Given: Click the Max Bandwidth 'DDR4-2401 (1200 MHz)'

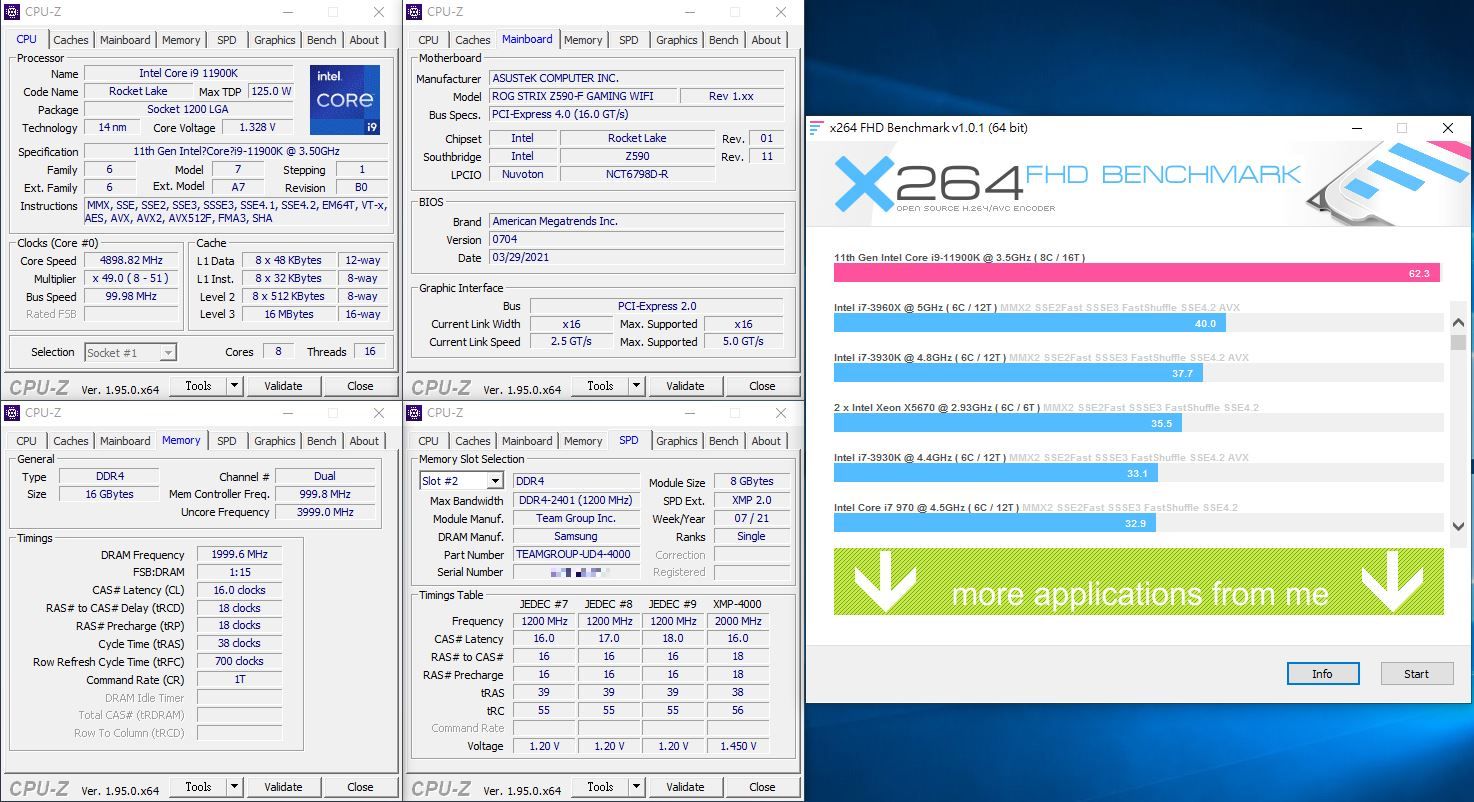Looking at the screenshot, I should [576, 500].
